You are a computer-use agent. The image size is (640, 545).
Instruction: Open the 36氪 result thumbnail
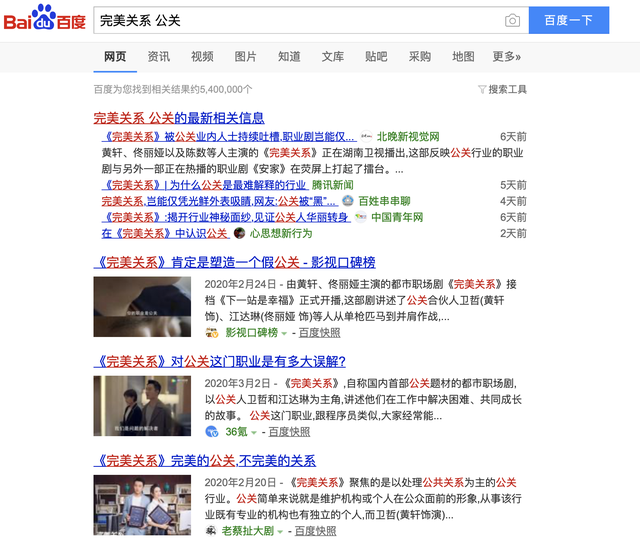click(x=142, y=406)
